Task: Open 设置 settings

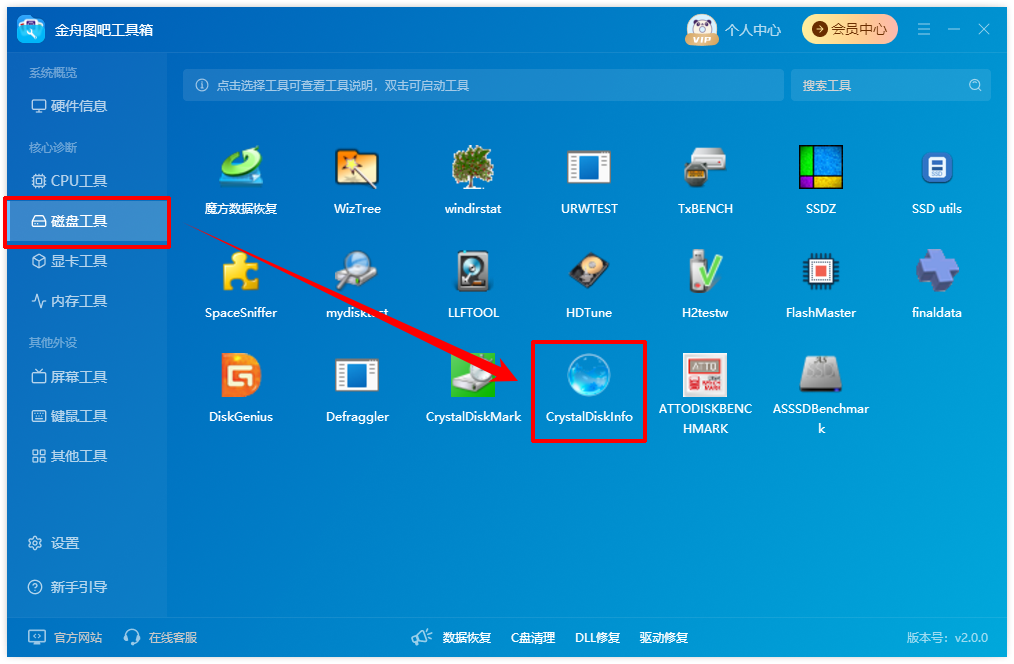Action: 54,543
